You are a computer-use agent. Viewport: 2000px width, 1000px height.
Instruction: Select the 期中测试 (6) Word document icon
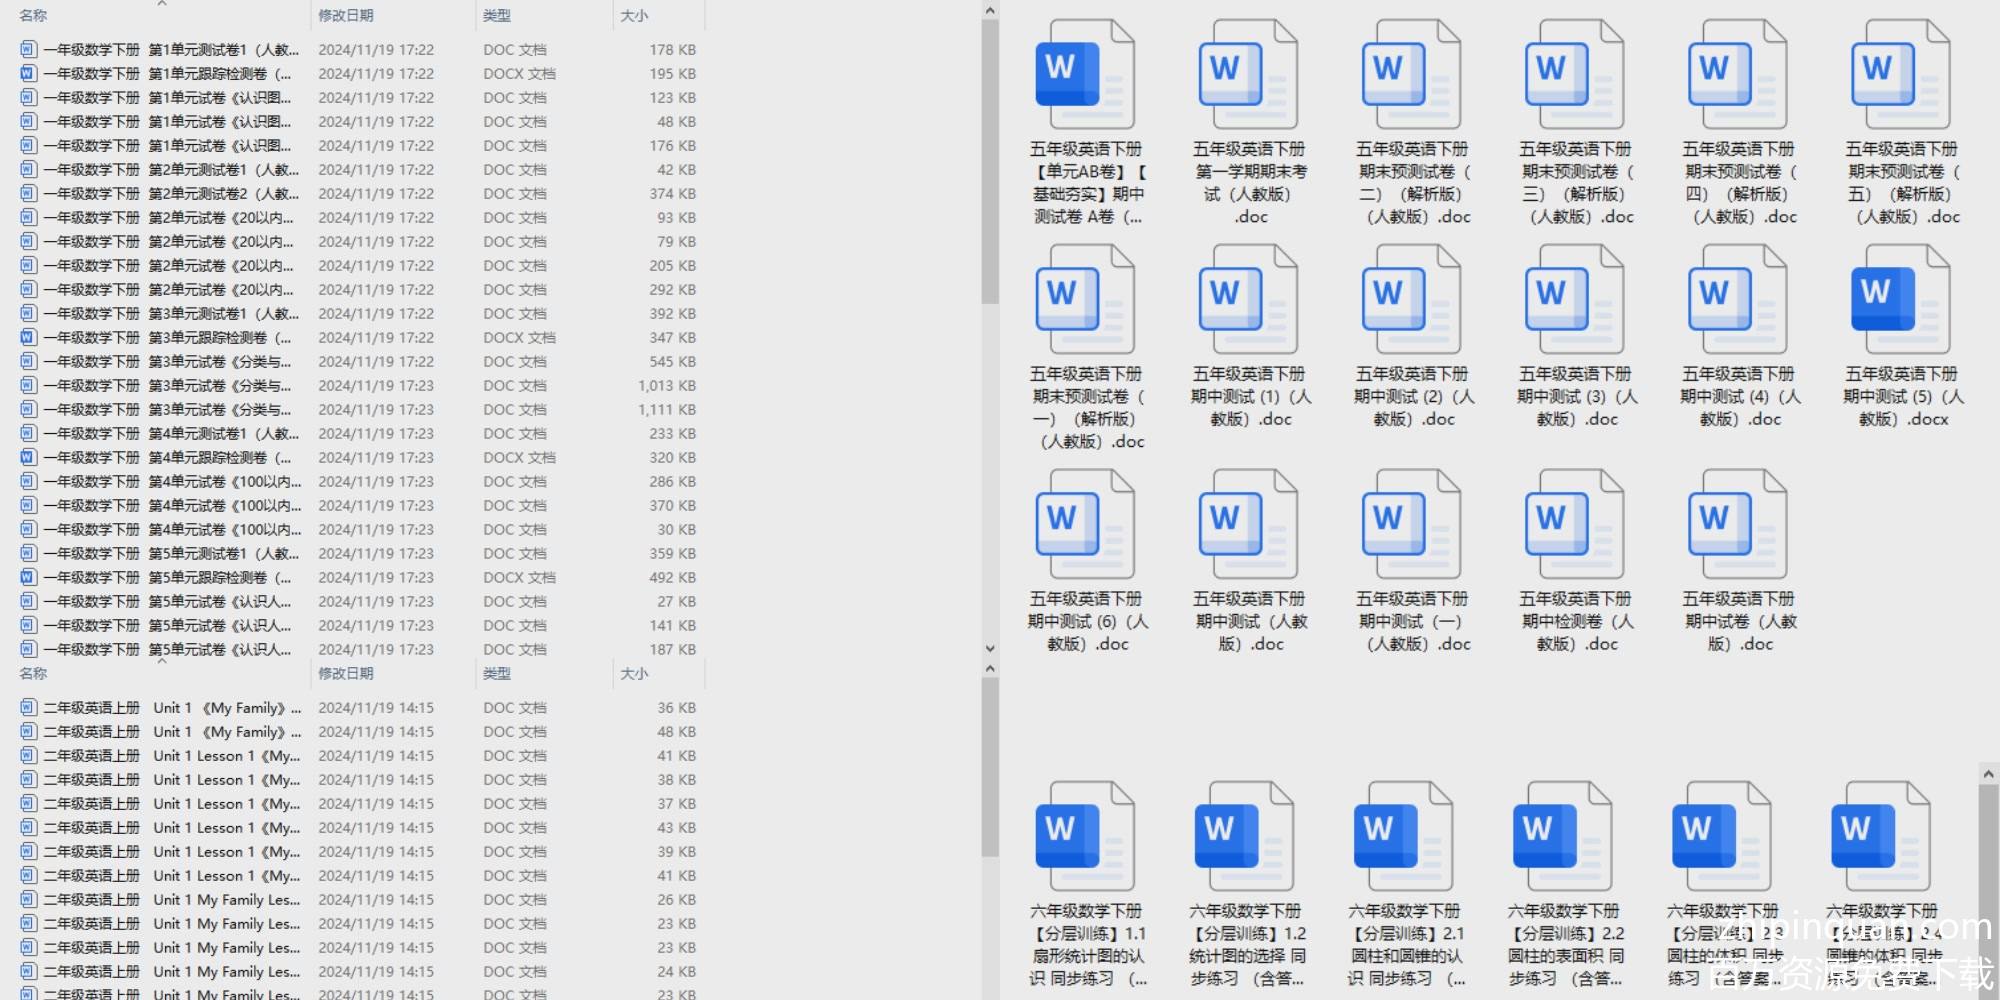pyautogui.click(x=1085, y=525)
